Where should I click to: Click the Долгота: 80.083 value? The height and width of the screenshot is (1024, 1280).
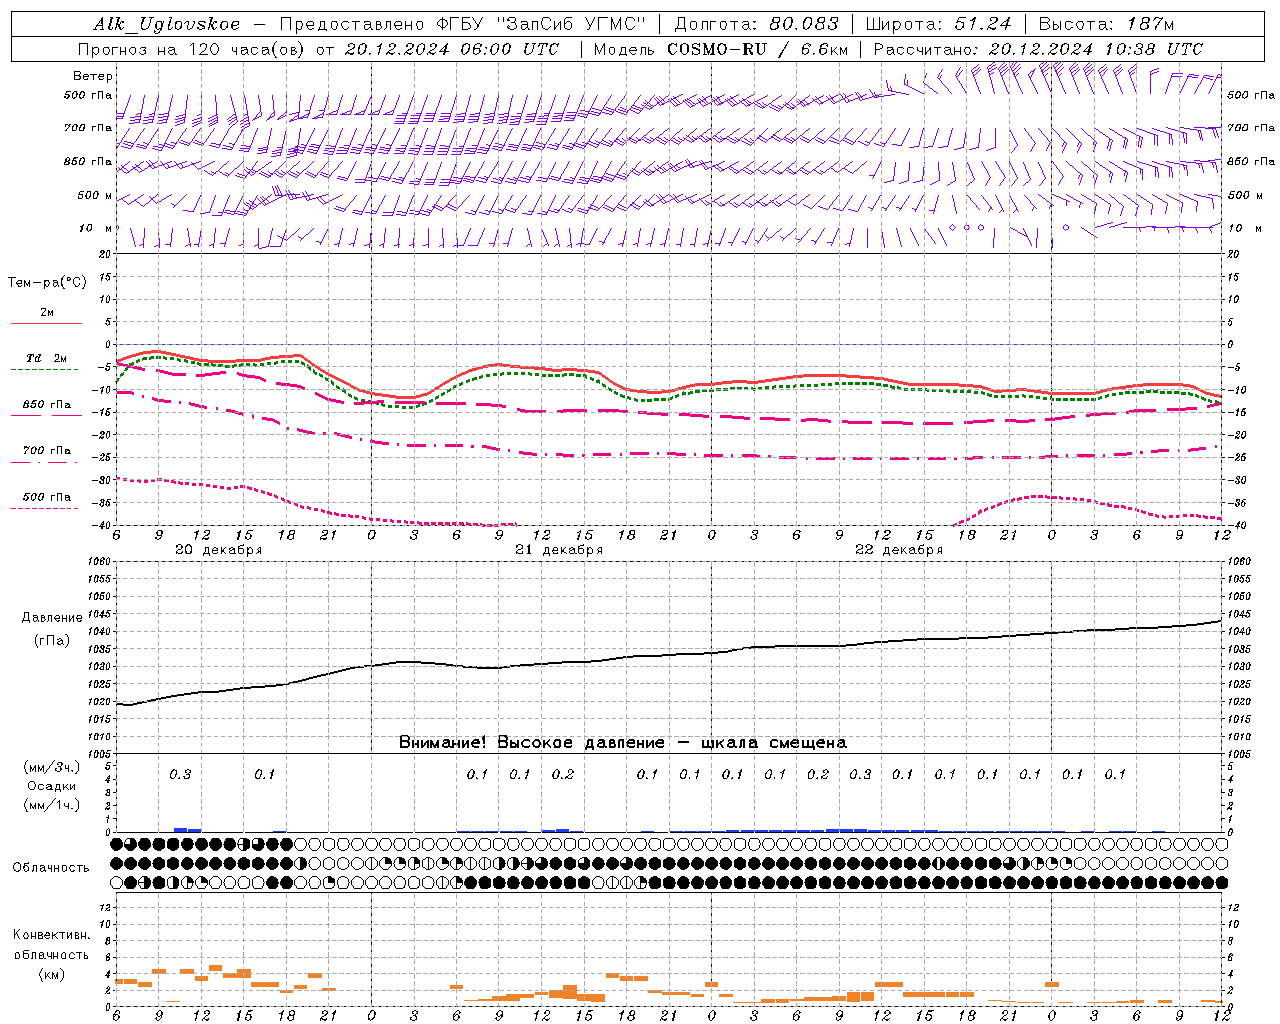click(x=759, y=24)
